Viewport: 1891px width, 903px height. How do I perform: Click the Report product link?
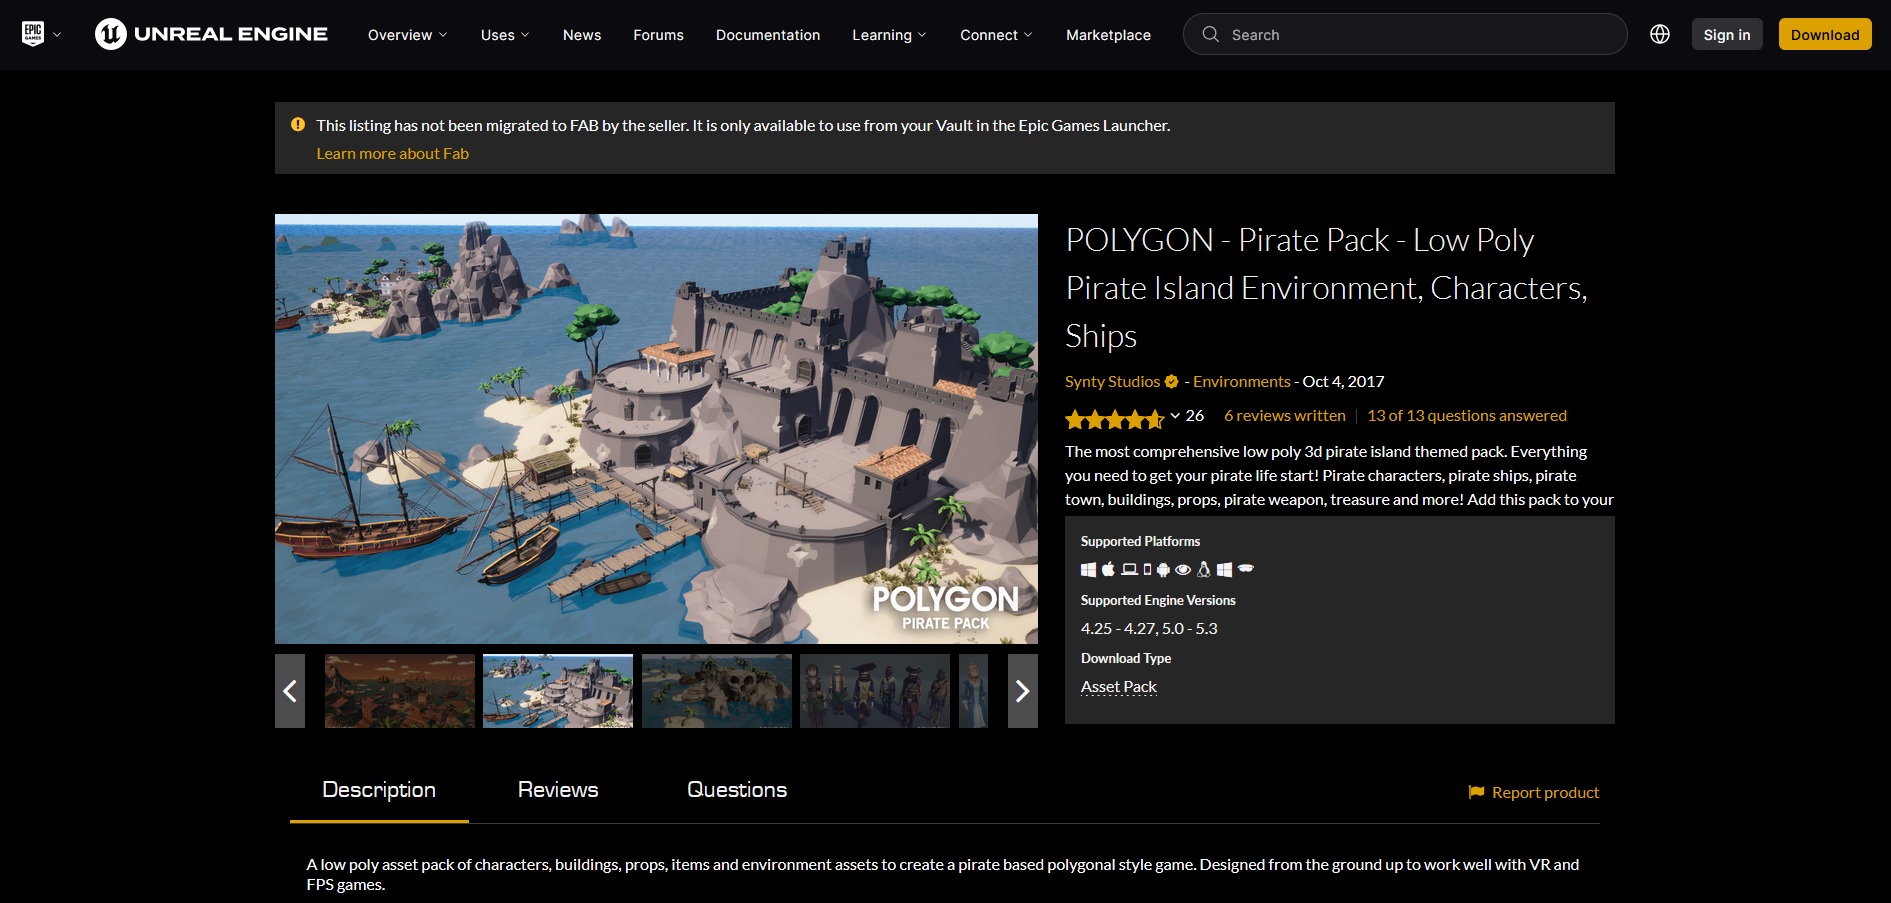tap(1545, 792)
